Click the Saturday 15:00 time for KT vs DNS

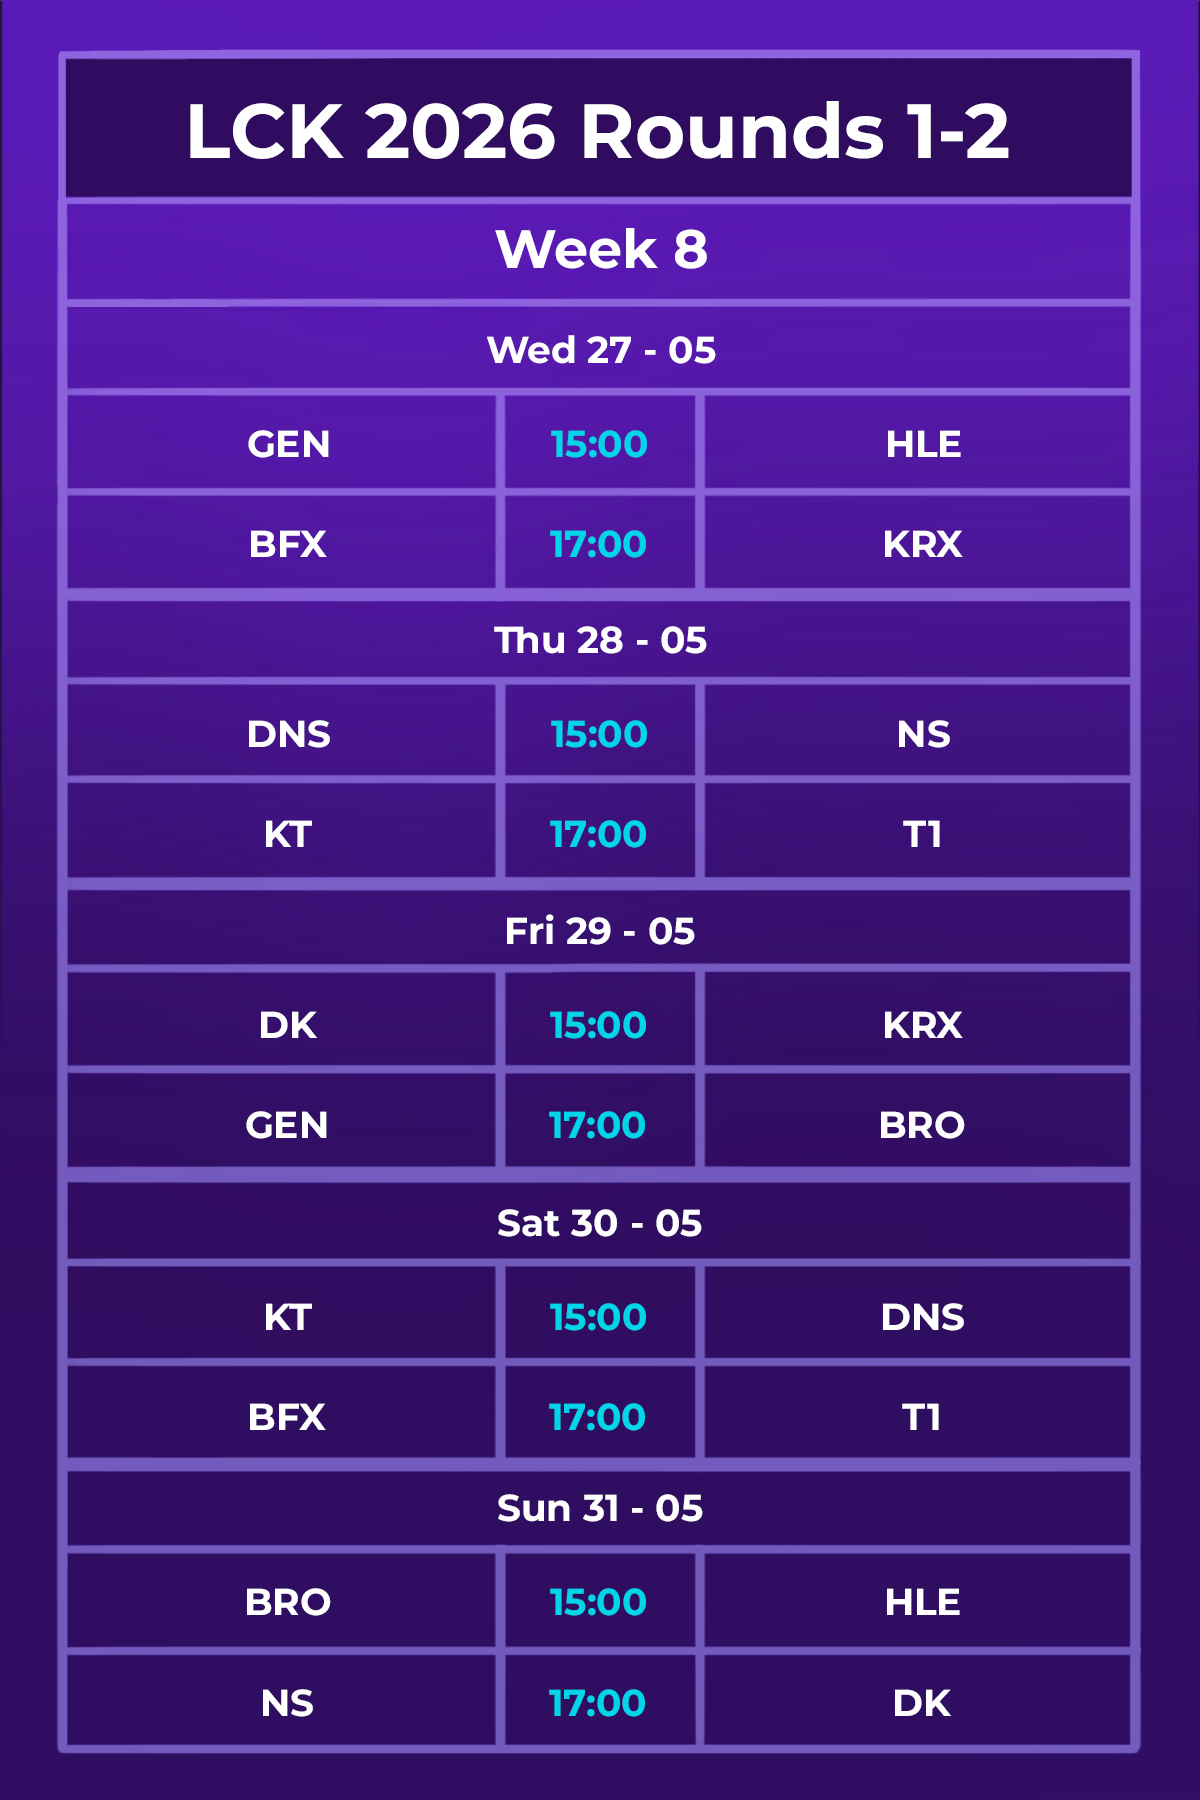[598, 1317]
